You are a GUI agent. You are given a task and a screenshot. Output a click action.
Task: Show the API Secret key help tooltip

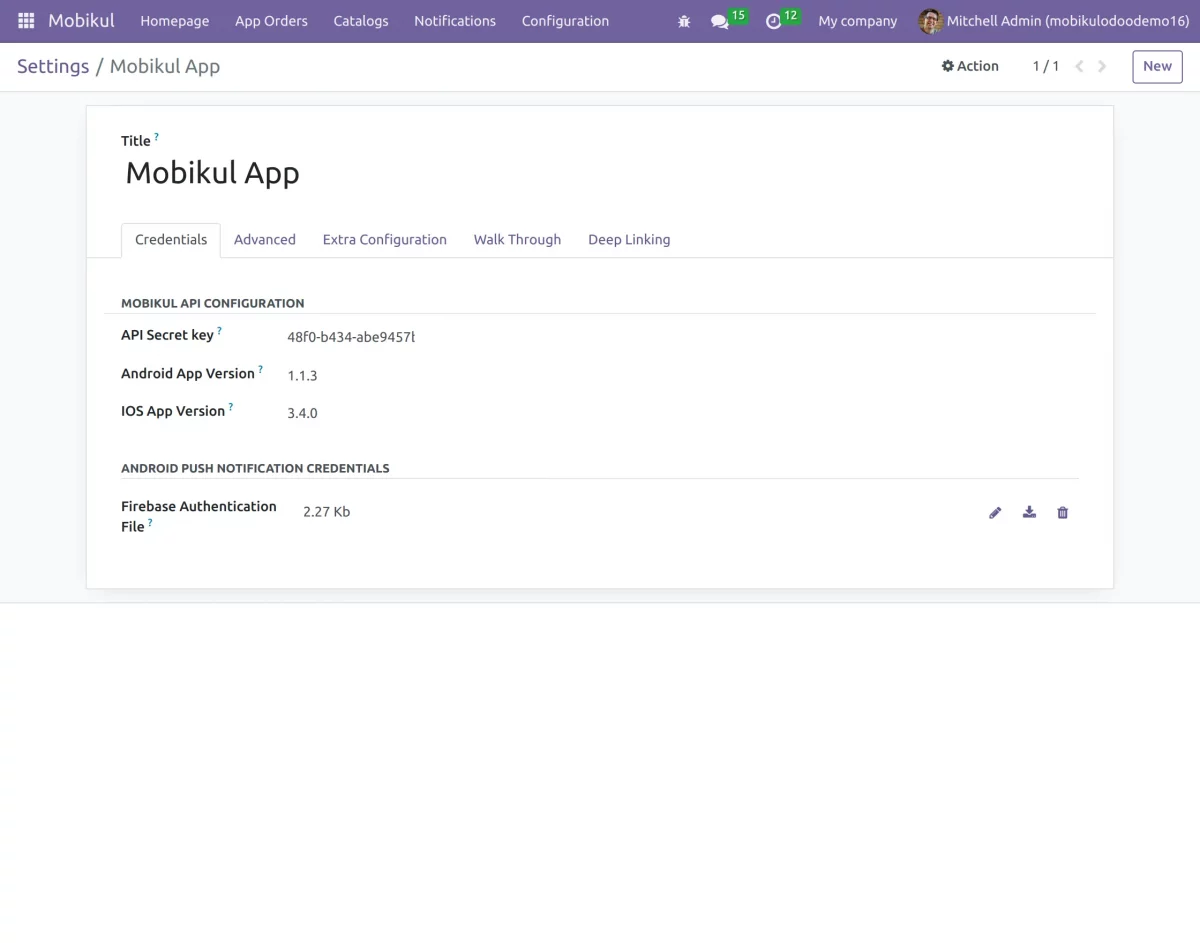click(219, 328)
